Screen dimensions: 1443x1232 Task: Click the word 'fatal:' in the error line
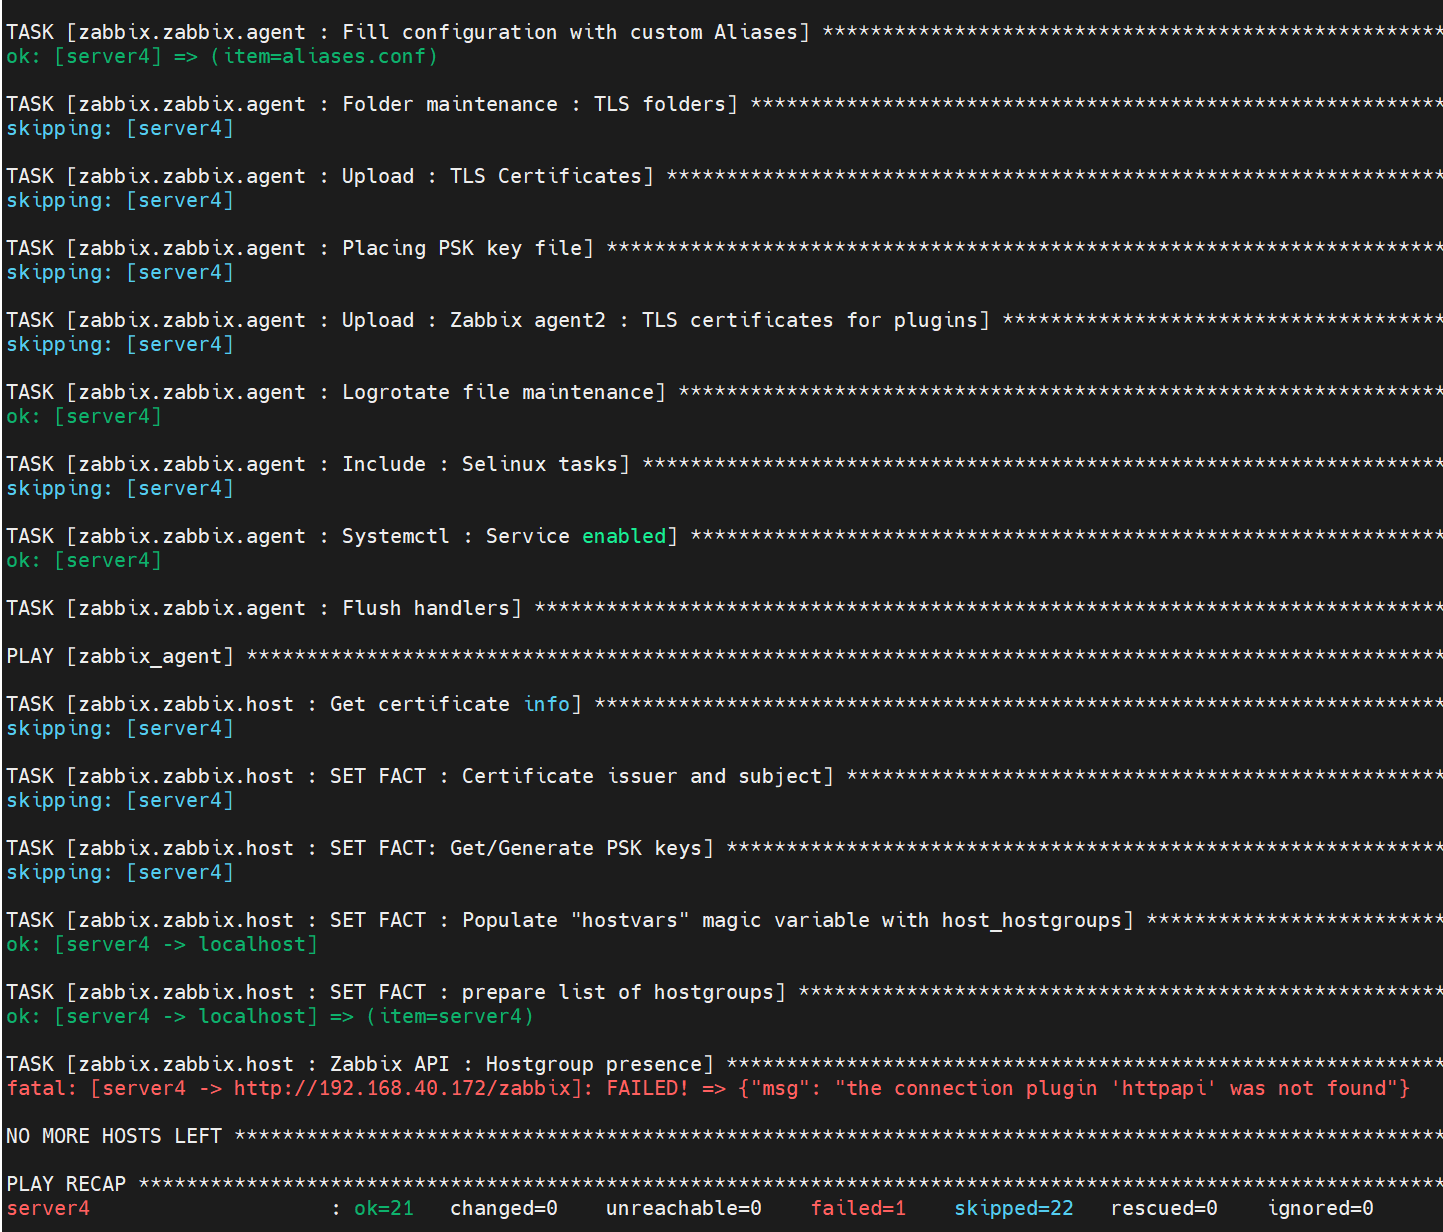click(42, 1088)
